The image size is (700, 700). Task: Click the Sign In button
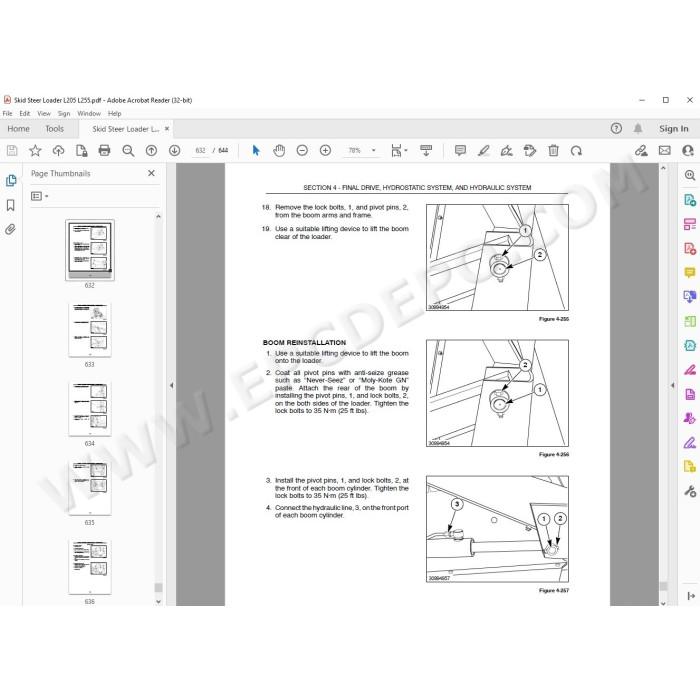click(674, 129)
